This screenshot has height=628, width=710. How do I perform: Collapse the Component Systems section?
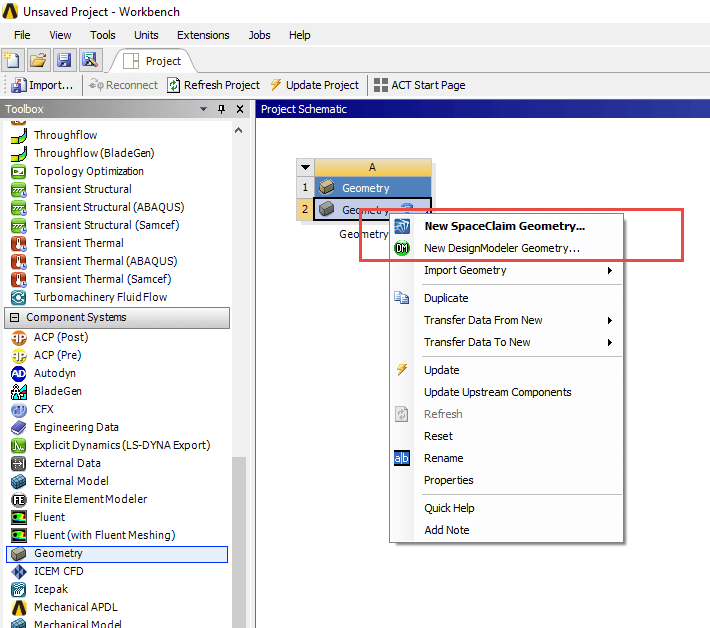click(x=14, y=317)
